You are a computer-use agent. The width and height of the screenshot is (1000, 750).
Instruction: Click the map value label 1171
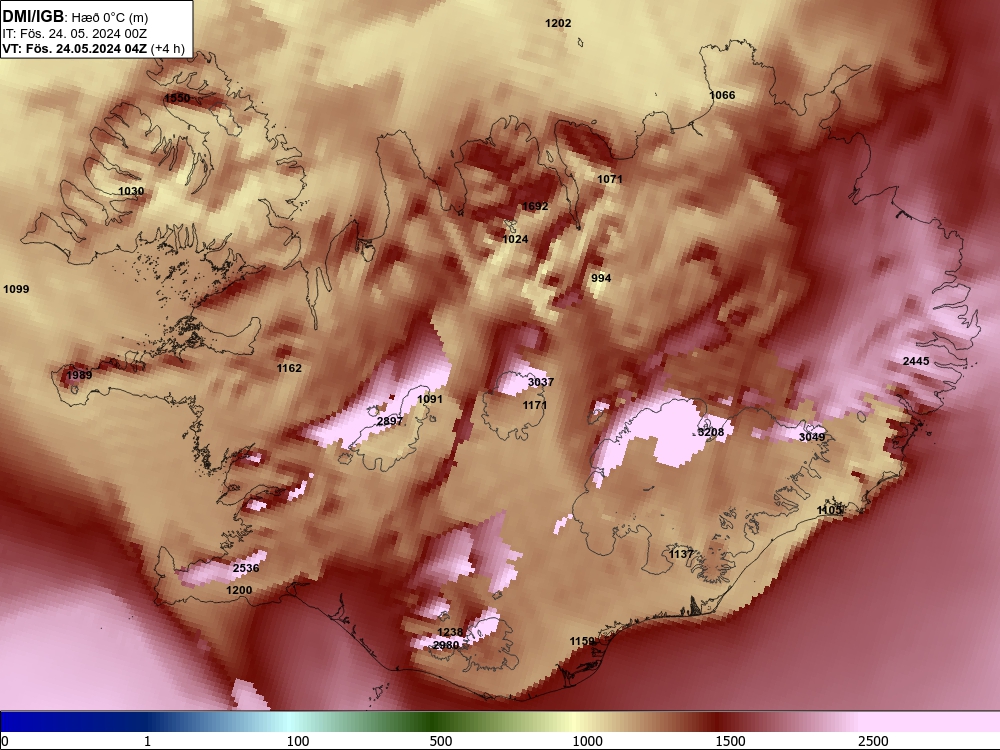(x=534, y=405)
